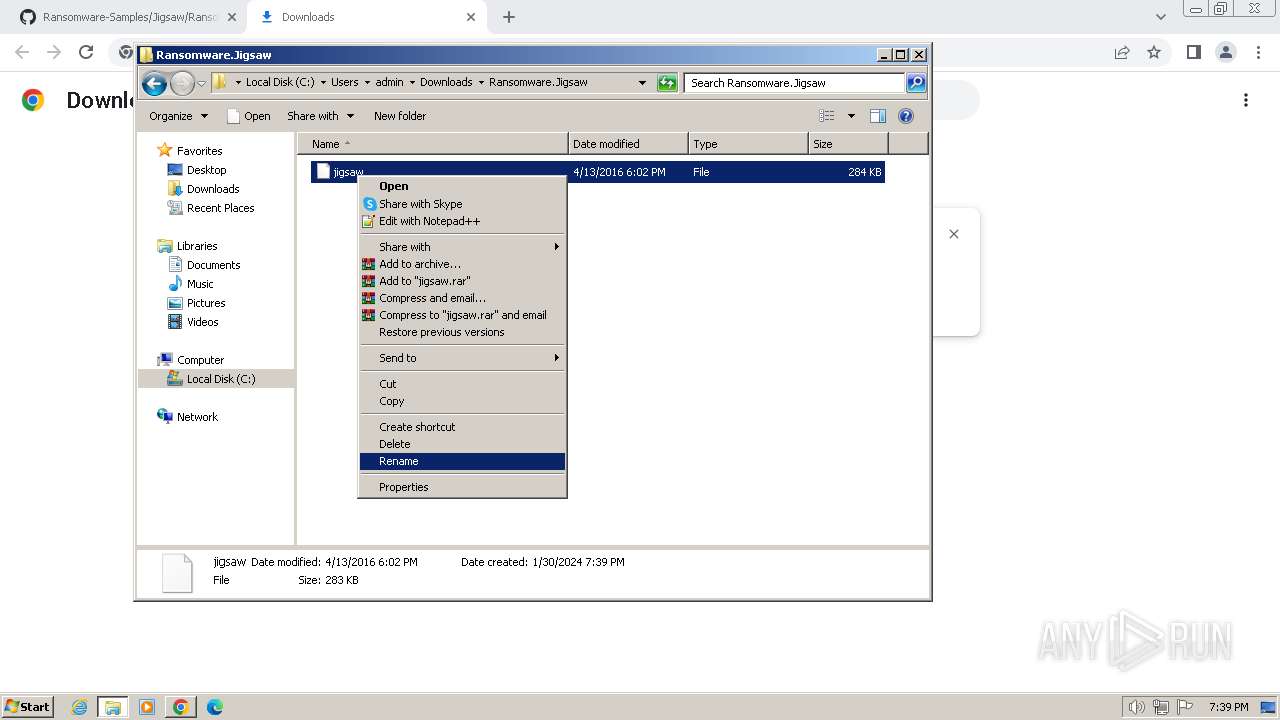
Task: Choose Open in context menu
Action: click(462, 186)
